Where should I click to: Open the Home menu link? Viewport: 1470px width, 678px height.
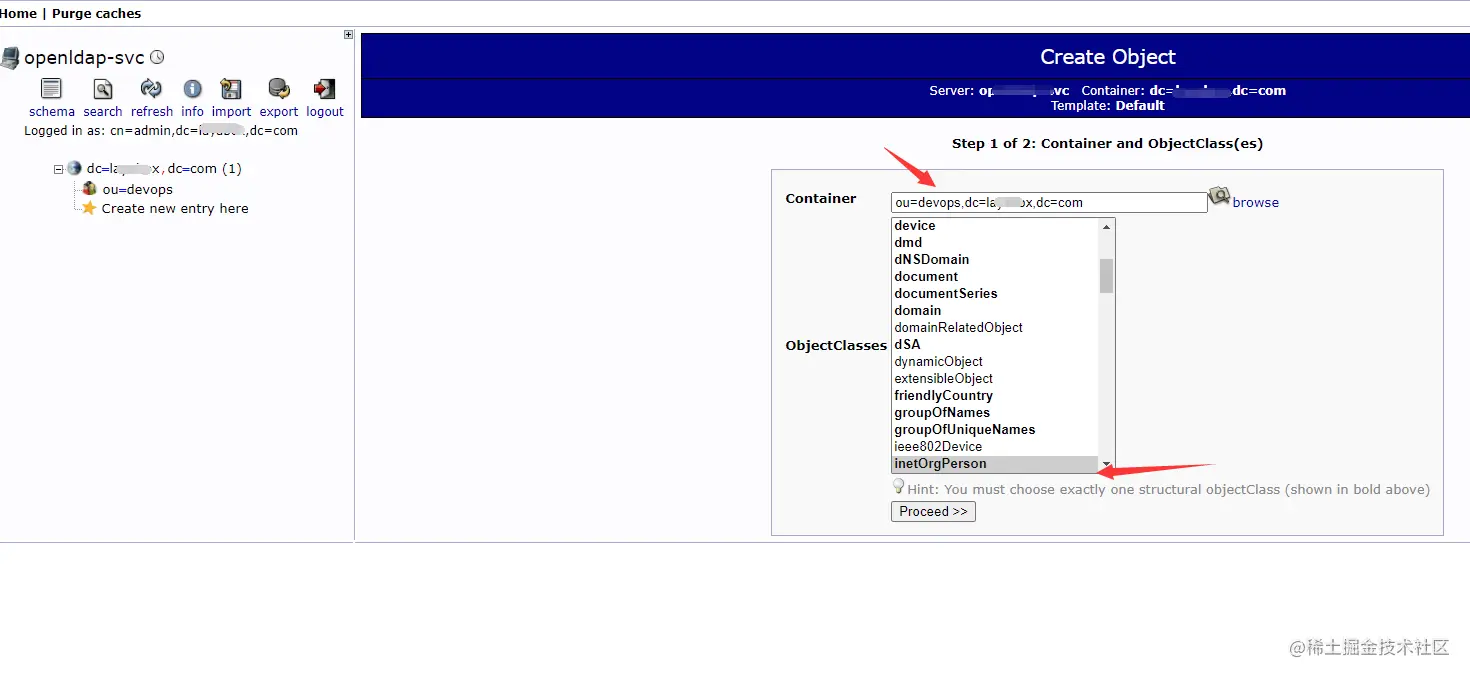pyautogui.click(x=18, y=14)
